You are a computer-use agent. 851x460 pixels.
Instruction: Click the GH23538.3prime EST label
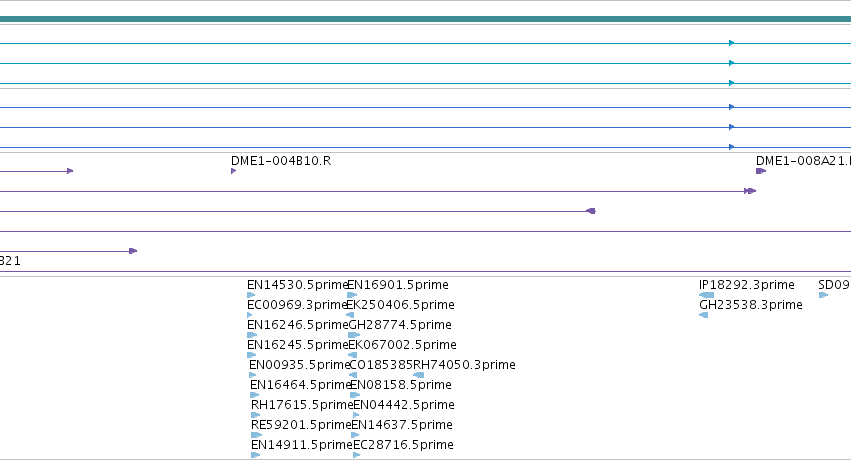click(x=751, y=305)
